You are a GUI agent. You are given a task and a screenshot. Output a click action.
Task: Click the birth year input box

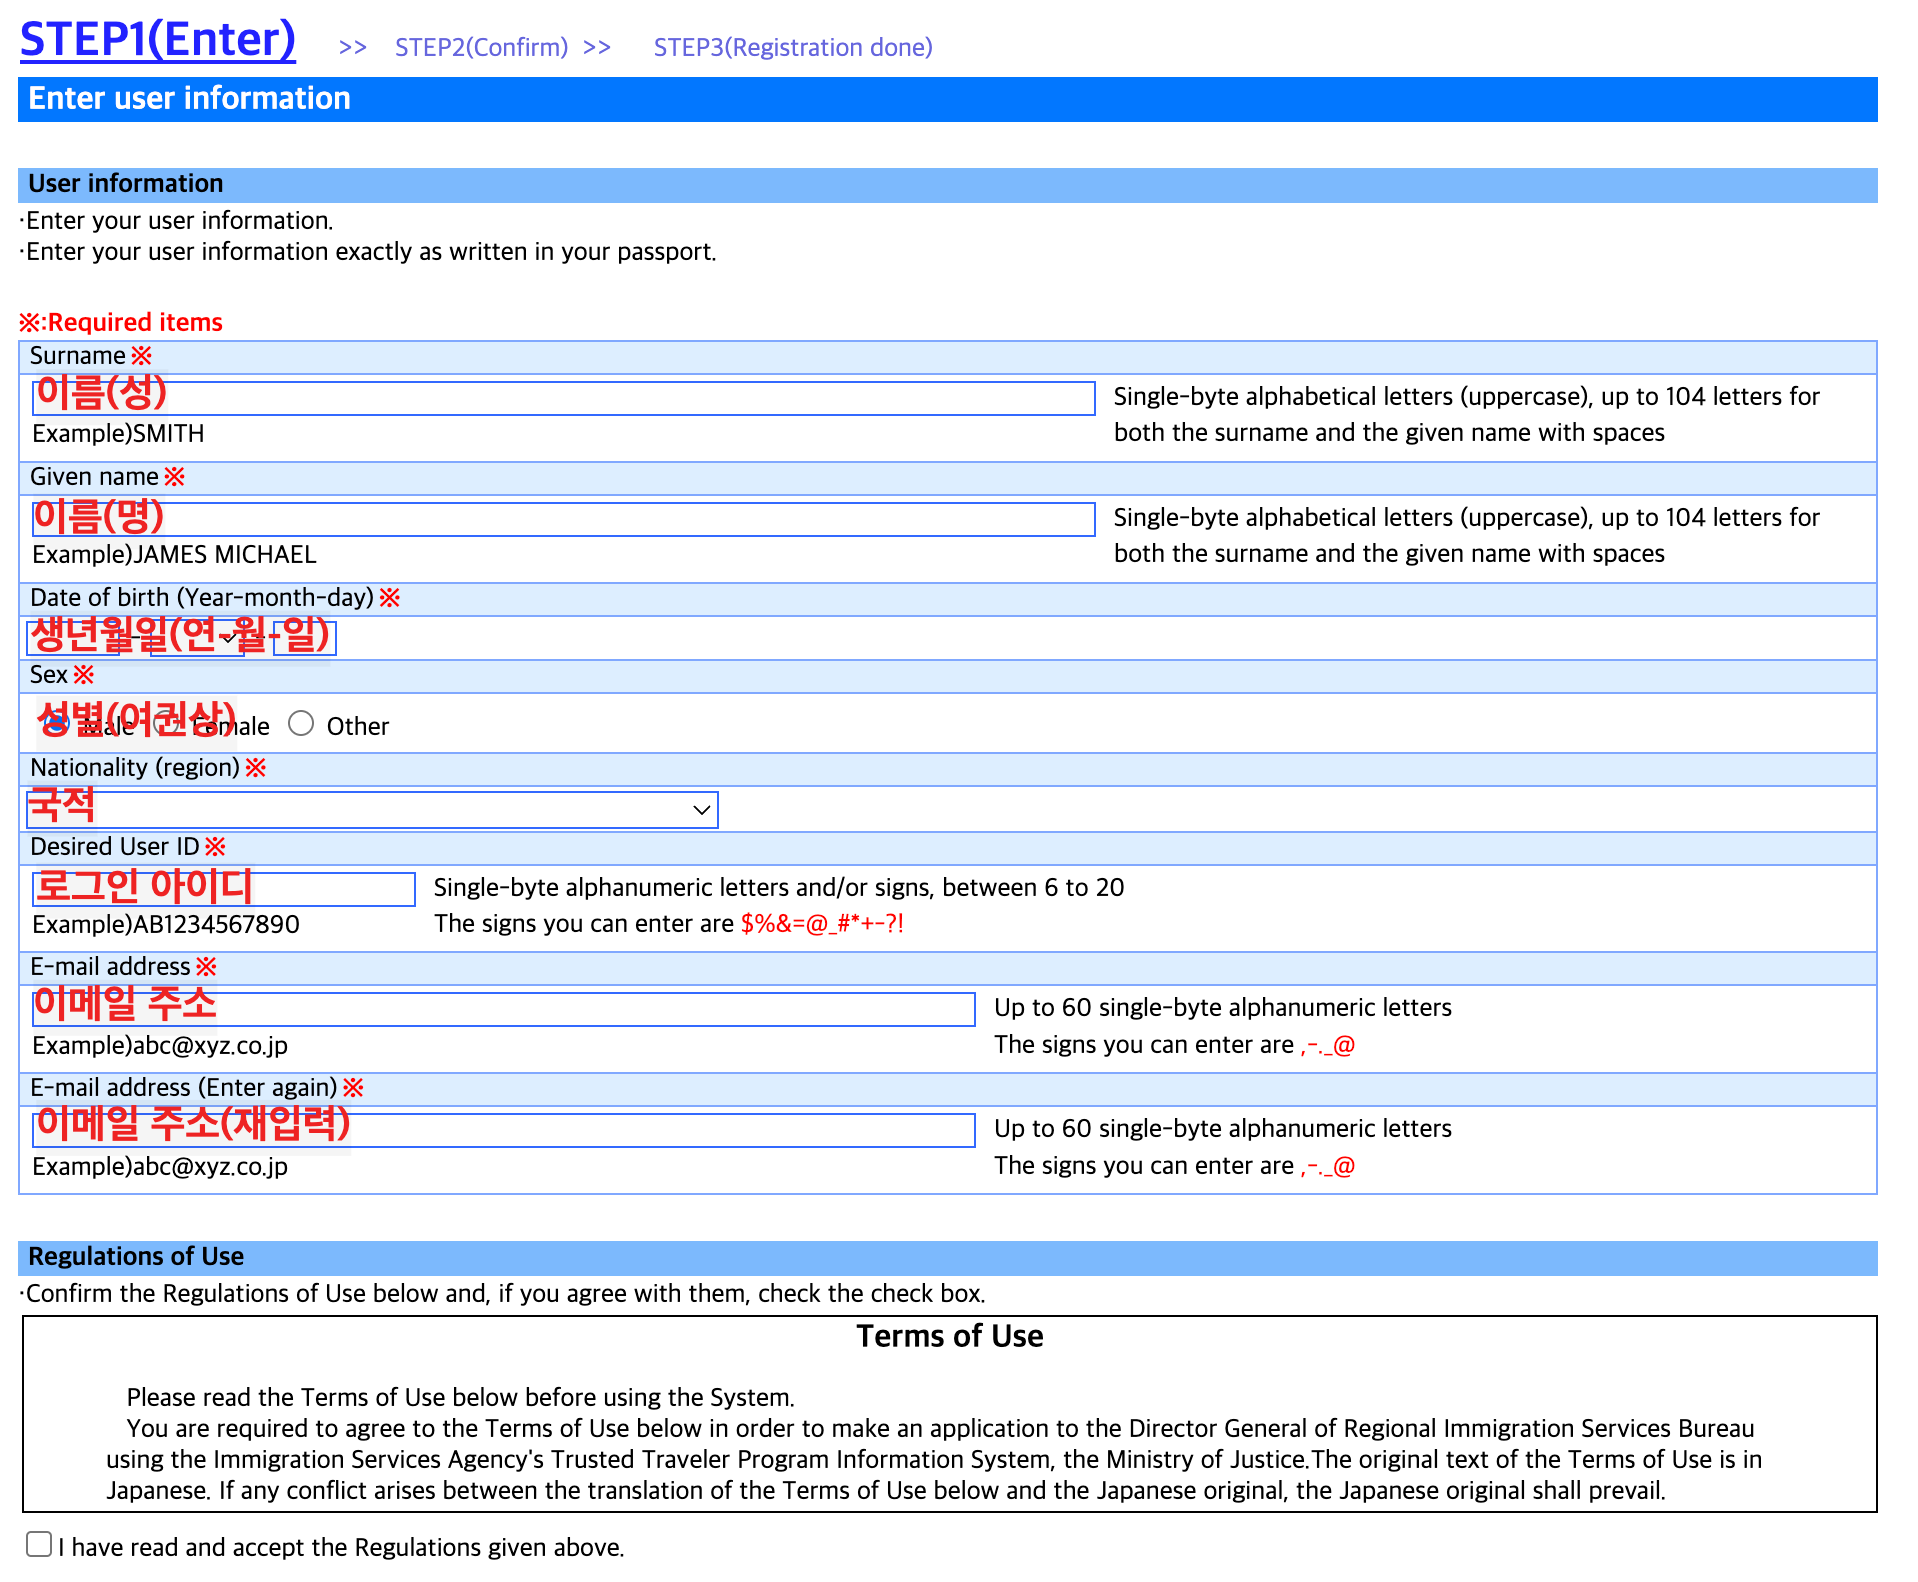[74, 638]
